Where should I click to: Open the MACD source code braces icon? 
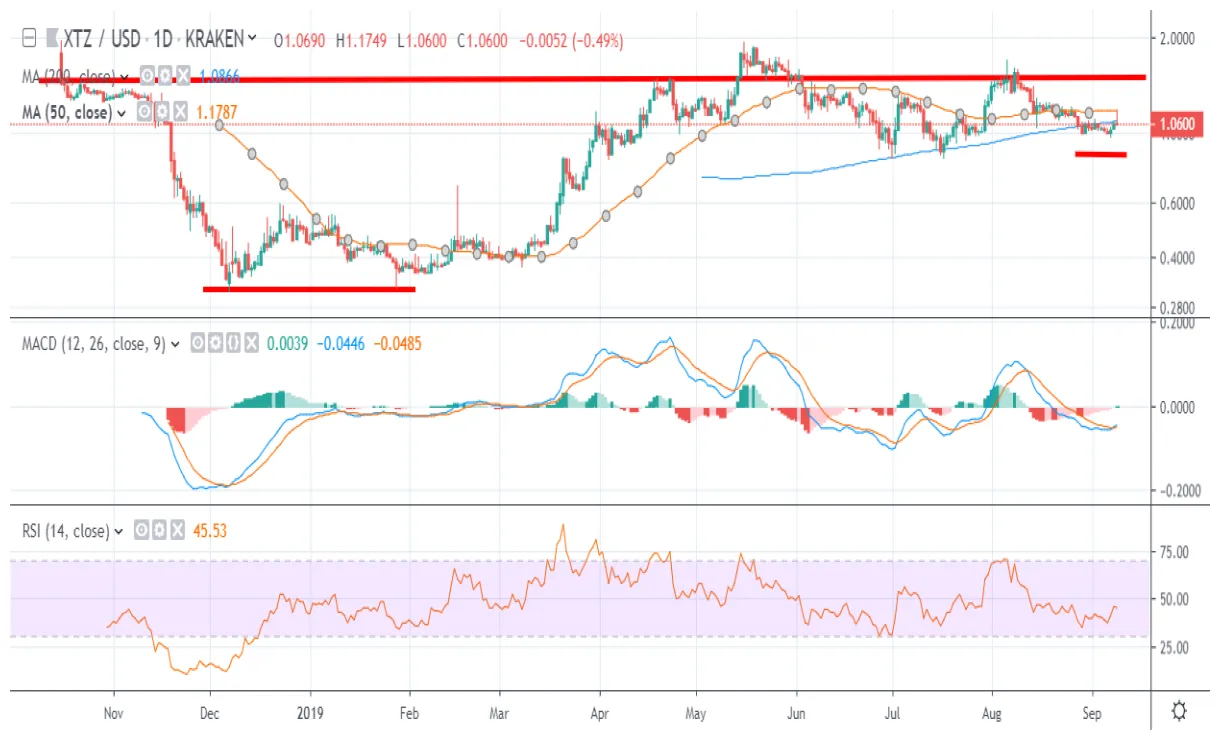(233, 343)
